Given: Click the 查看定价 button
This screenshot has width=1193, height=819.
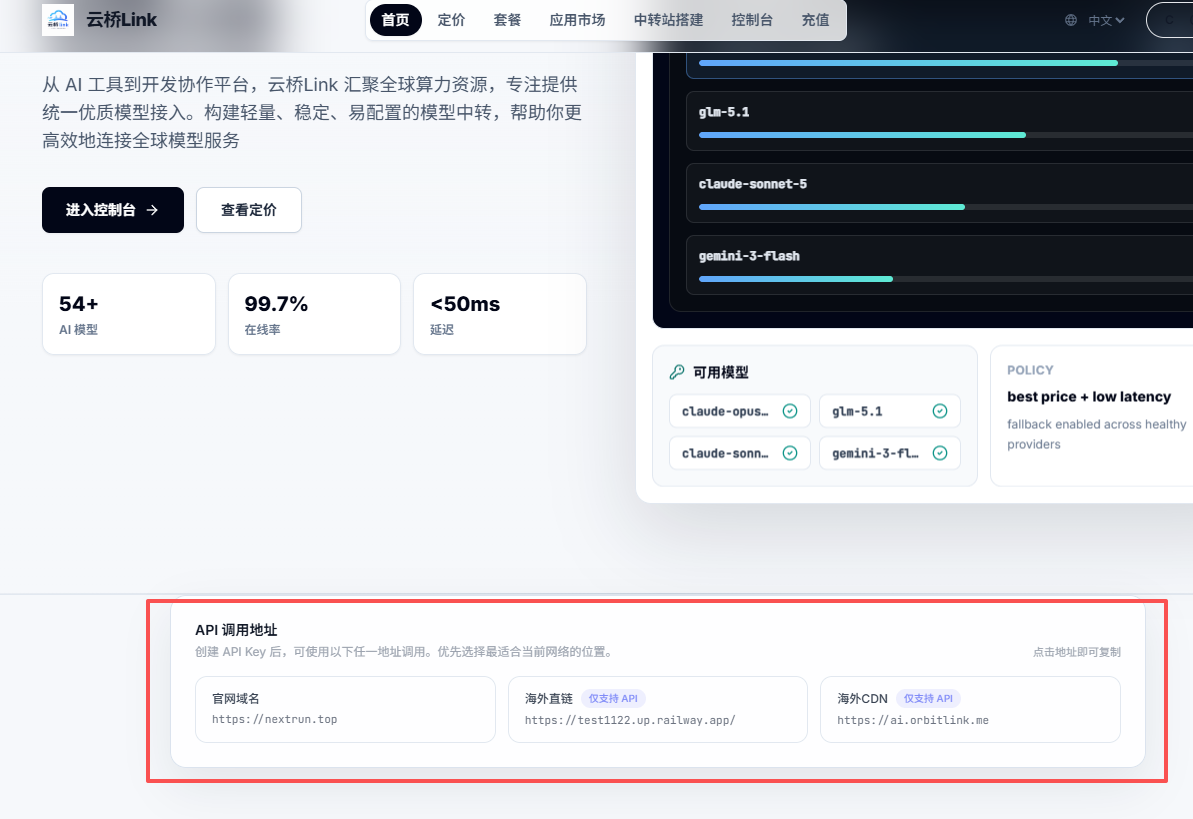Looking at the screenshot, I should pos(249,210).
